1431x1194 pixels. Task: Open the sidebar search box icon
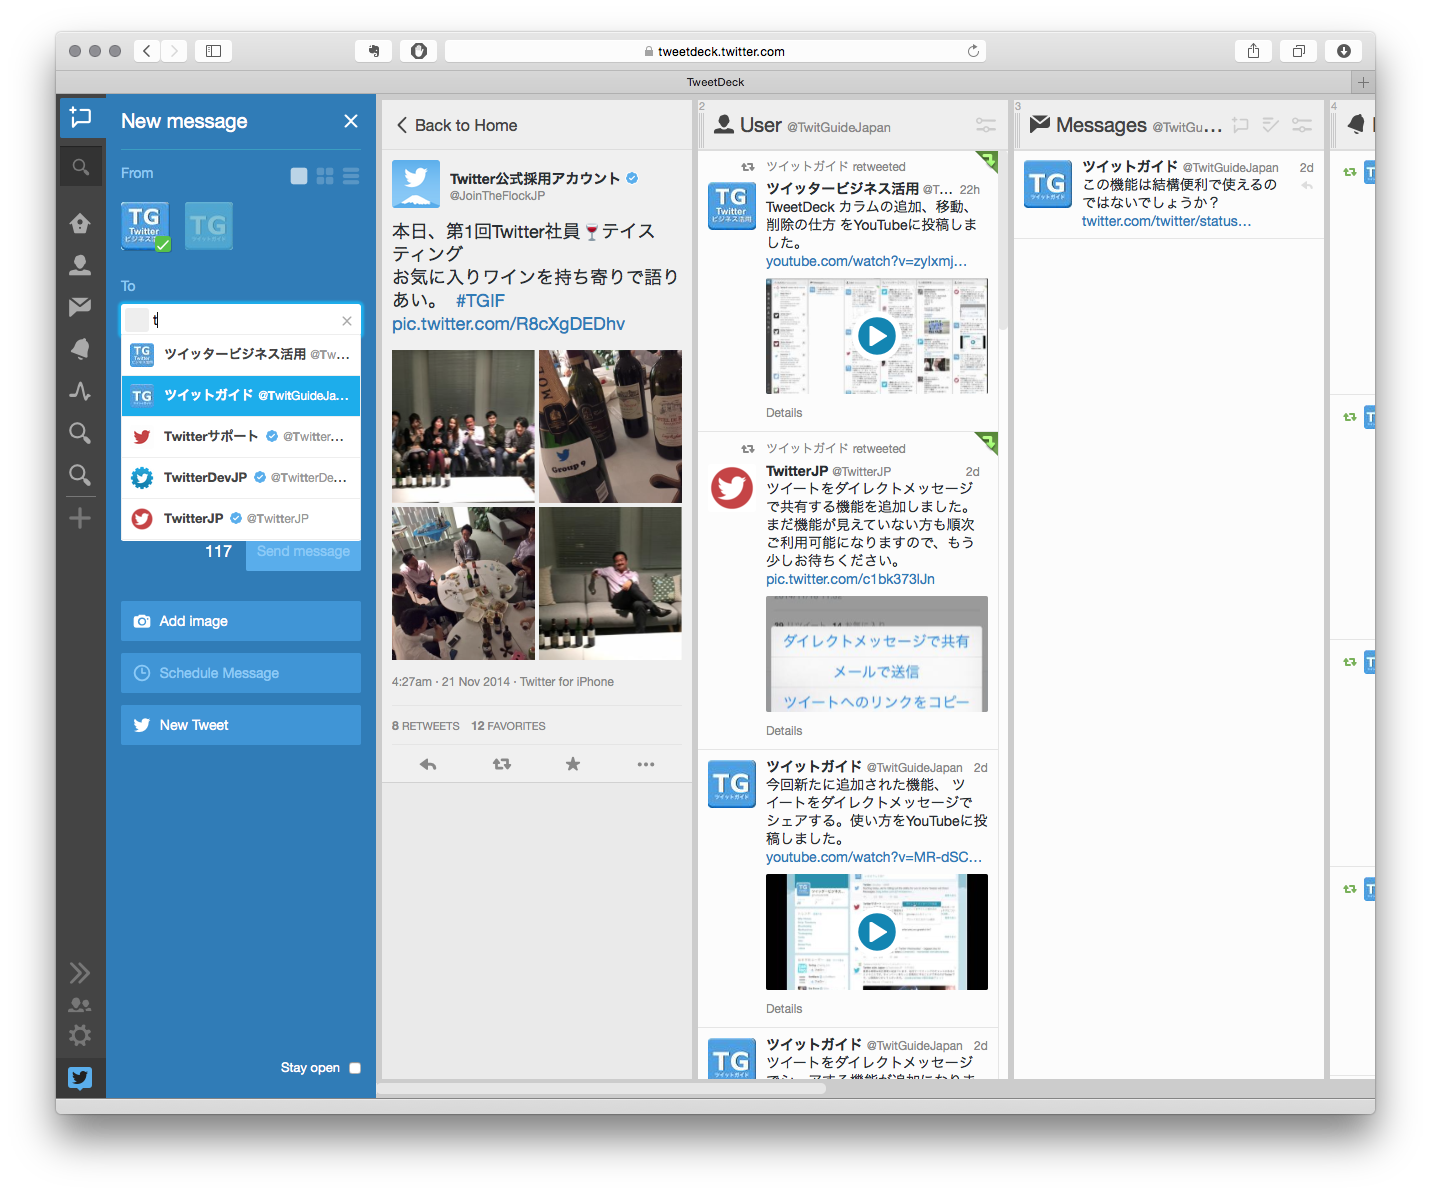pyautogui.click(x=81, y=167)
